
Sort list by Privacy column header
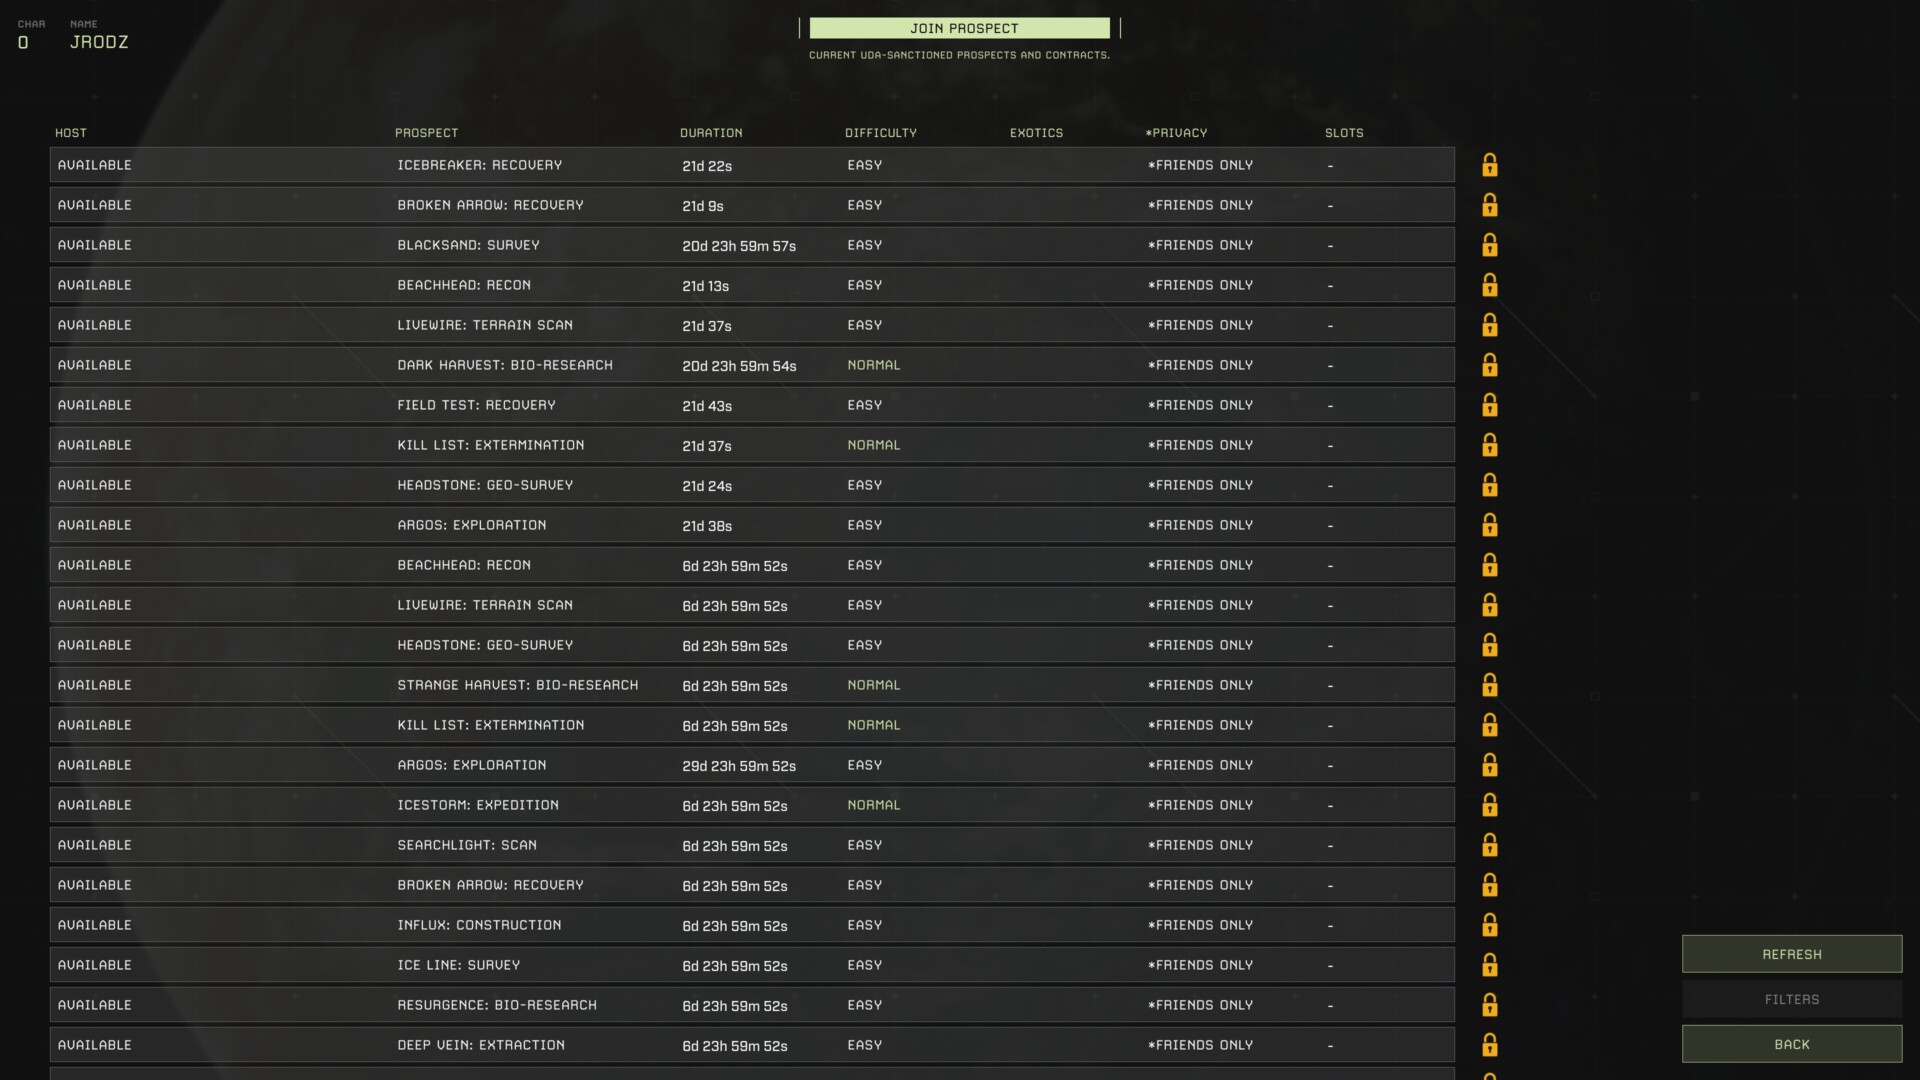[1176, 133]
